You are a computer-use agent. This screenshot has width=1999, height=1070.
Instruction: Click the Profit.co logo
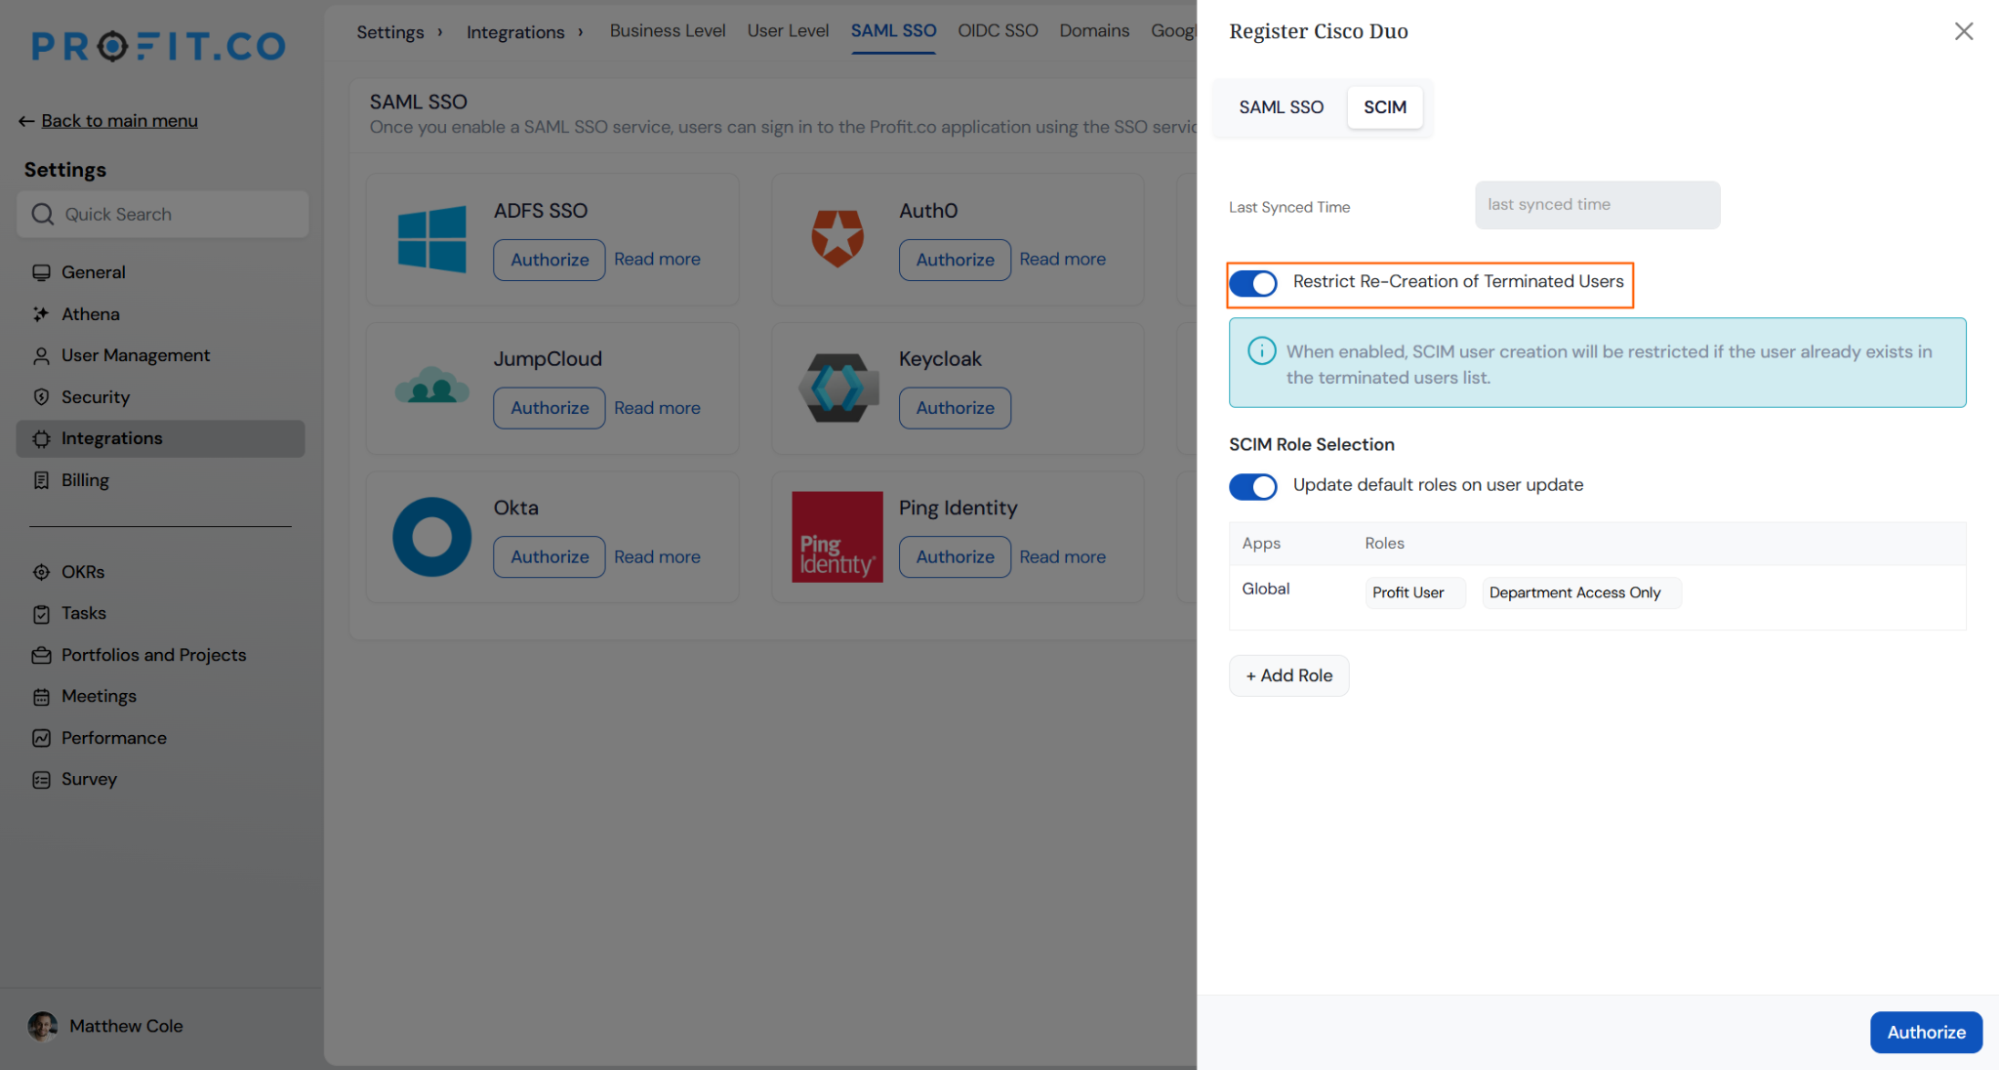pyautogui.click(x=159, y=46)
